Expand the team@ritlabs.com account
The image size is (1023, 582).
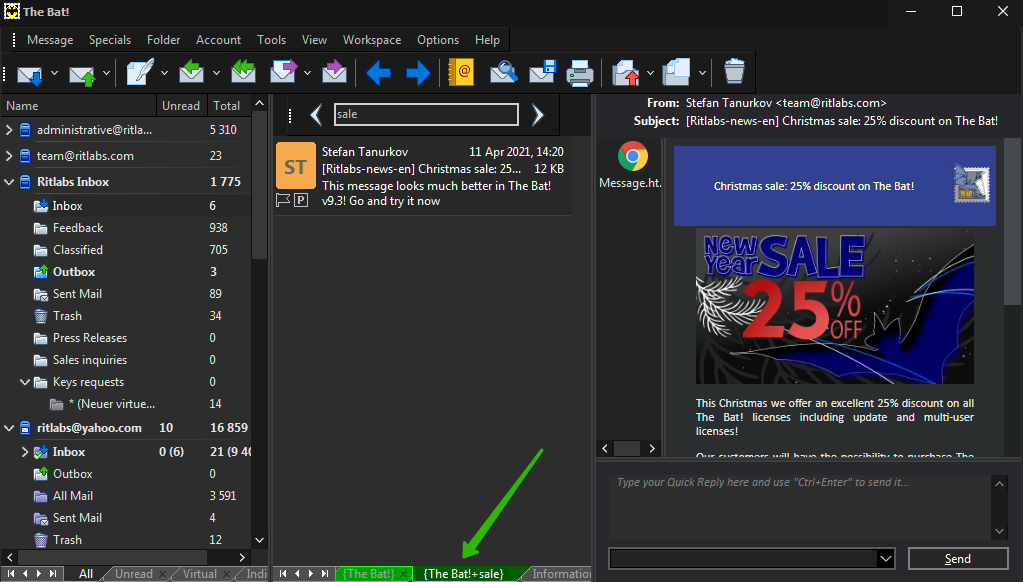pyautogui.click(x=9, y=156)
